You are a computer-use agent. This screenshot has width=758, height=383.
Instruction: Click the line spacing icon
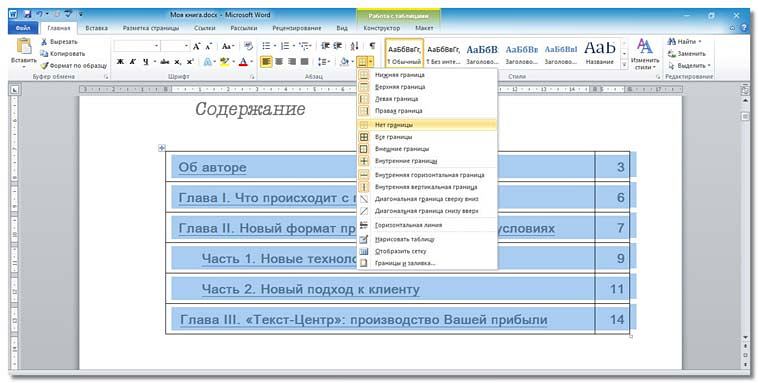(x=322, y=62)
